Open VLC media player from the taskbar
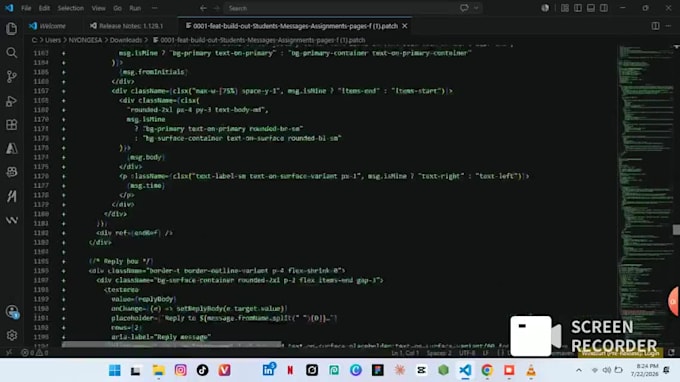 coord(531,370)
